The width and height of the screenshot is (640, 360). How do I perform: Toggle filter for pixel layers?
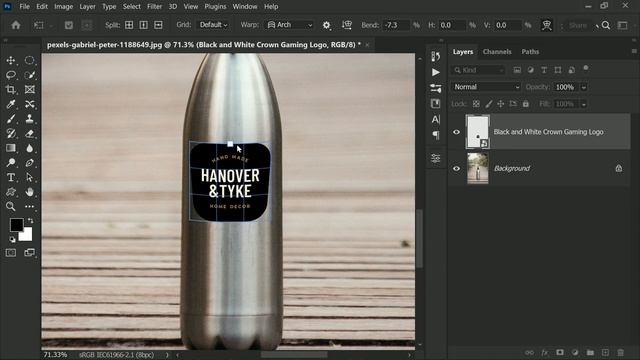click(x=517, y=70)
